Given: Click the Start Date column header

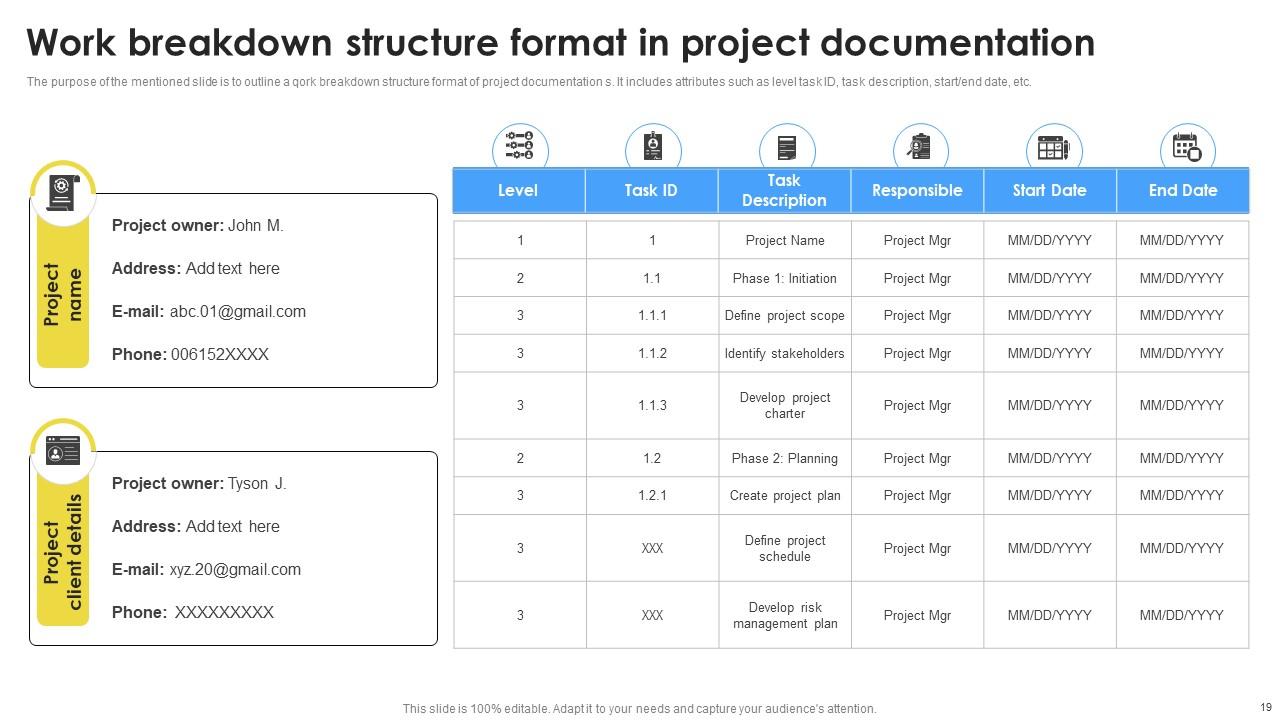Looking at the screenshot, I should pos(1049,190).
